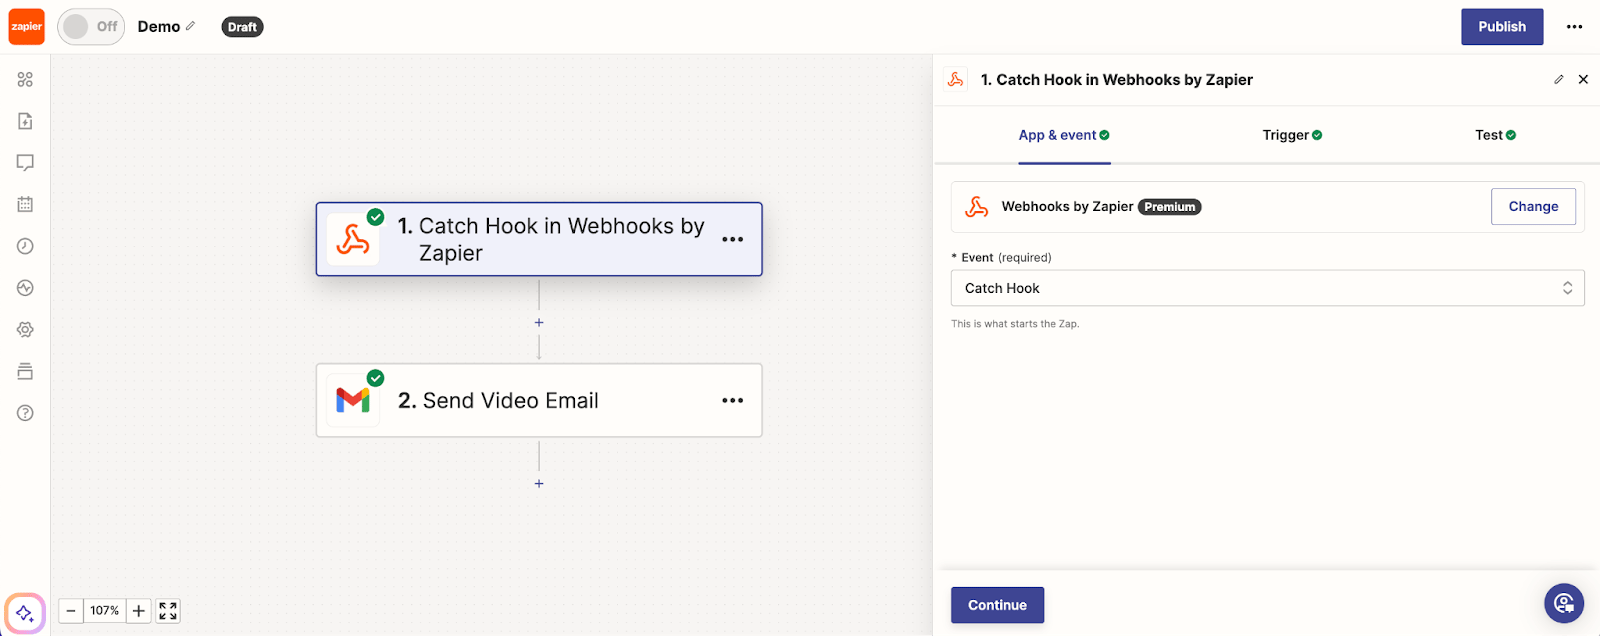
Task: Add a step after Send Video Email
Action: (539, 483)
